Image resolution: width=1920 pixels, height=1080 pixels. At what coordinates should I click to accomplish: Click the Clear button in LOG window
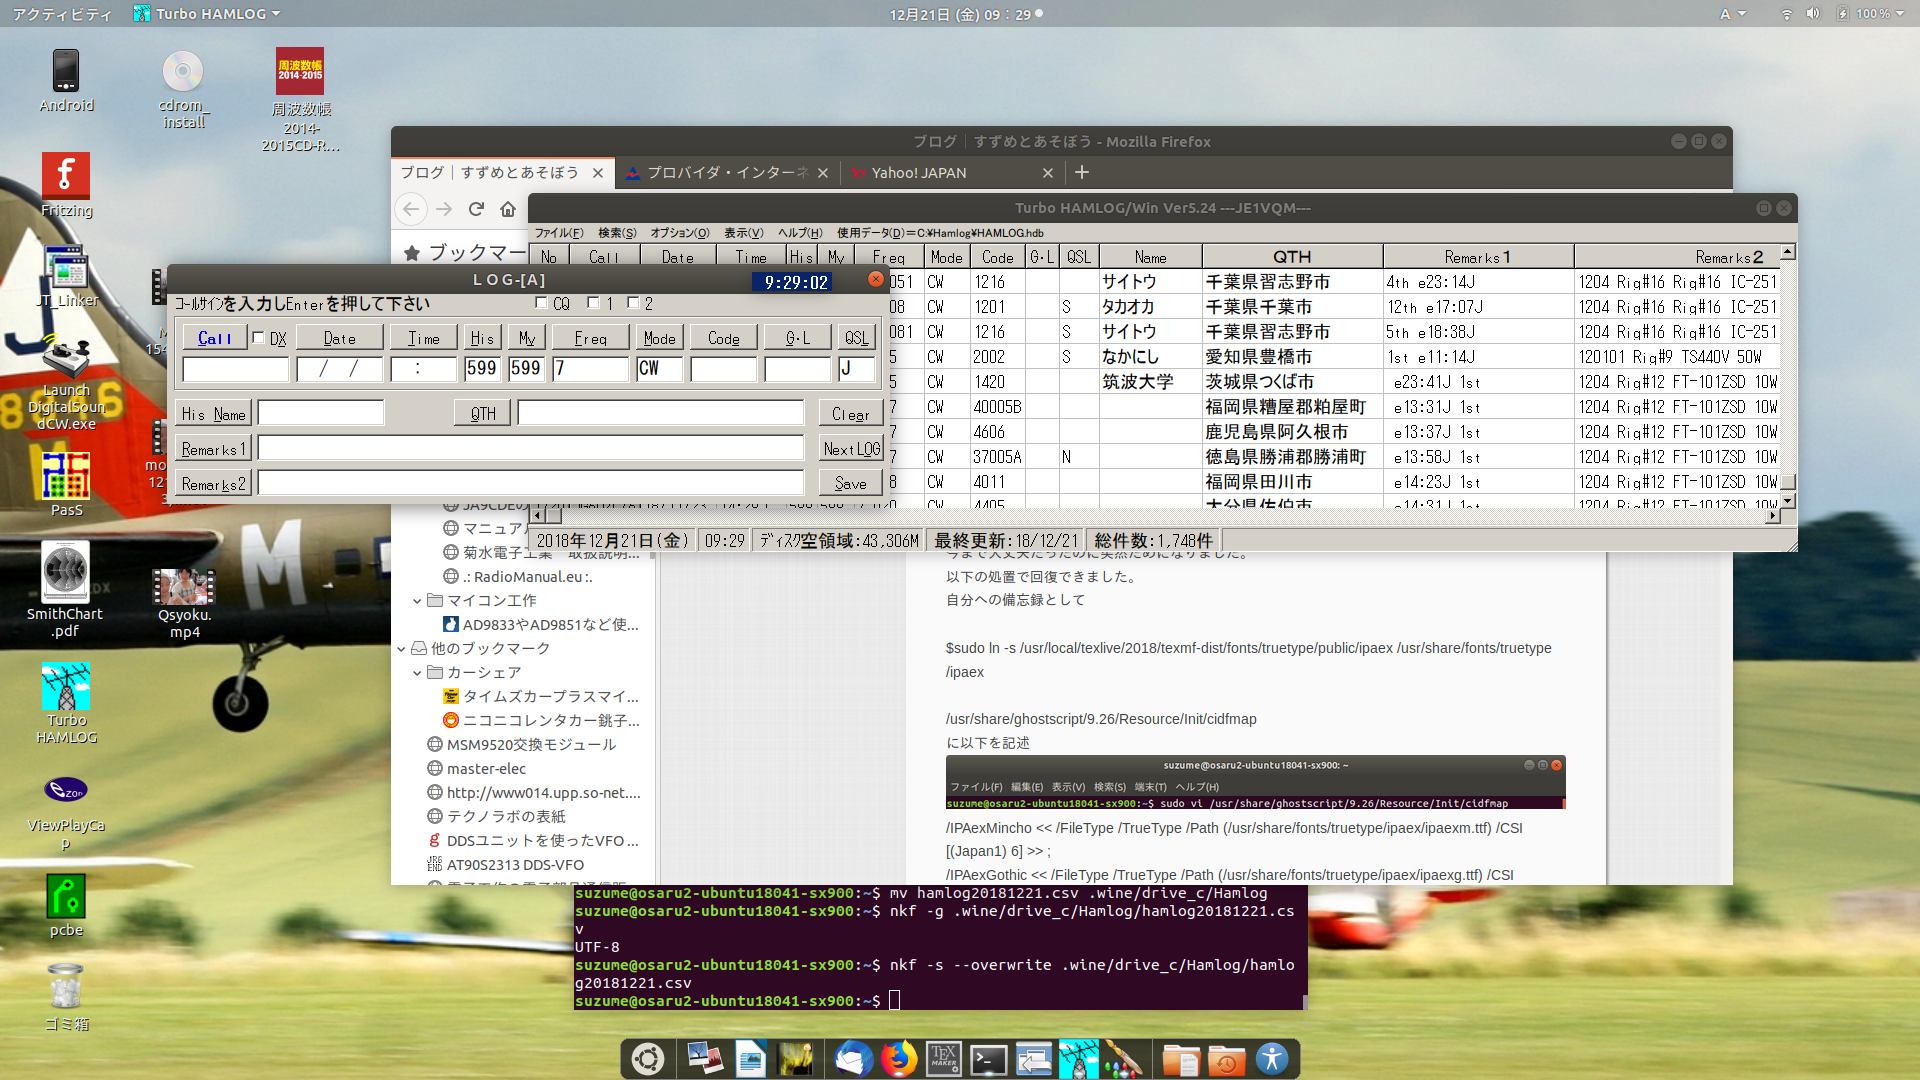(x=850, y=414)
